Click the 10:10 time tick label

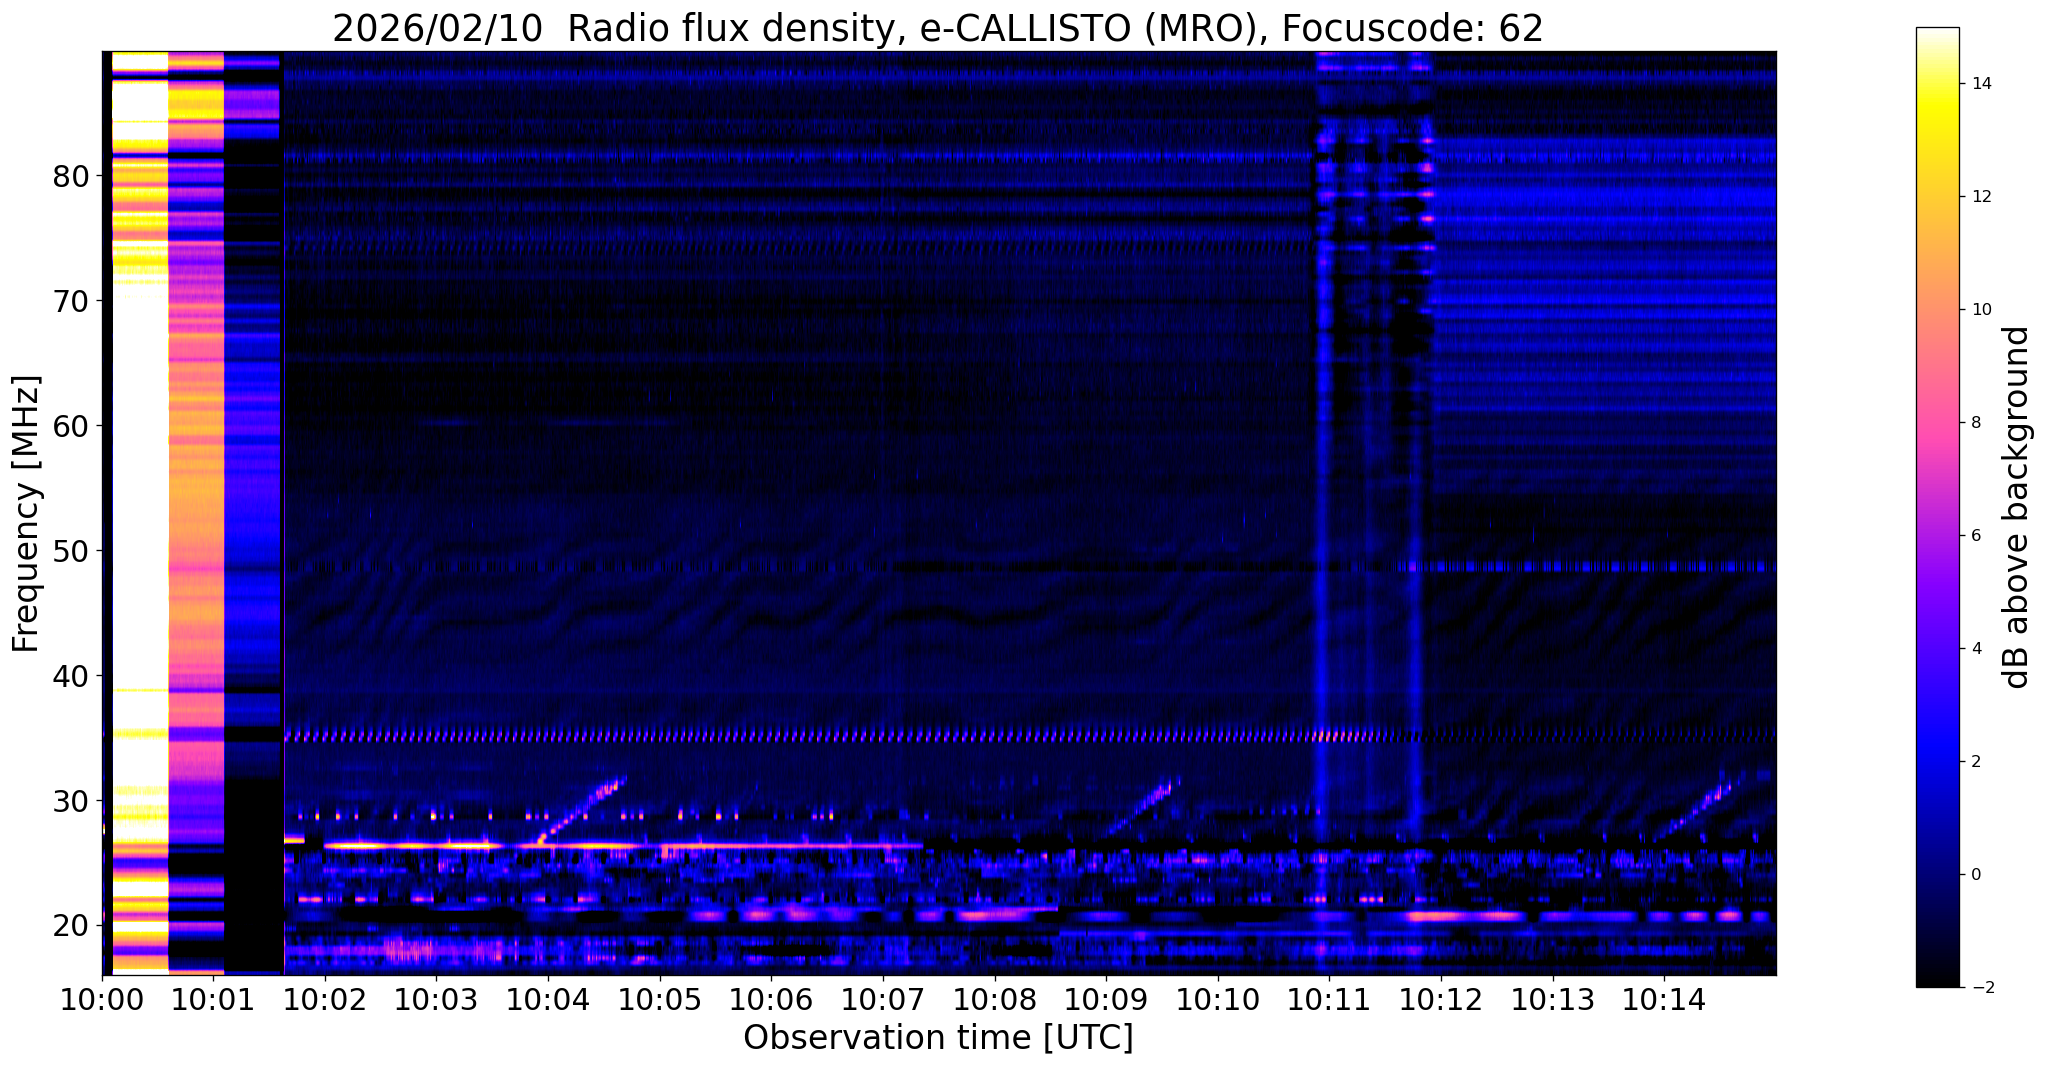pyautogui.click(x=1217, y=999)
